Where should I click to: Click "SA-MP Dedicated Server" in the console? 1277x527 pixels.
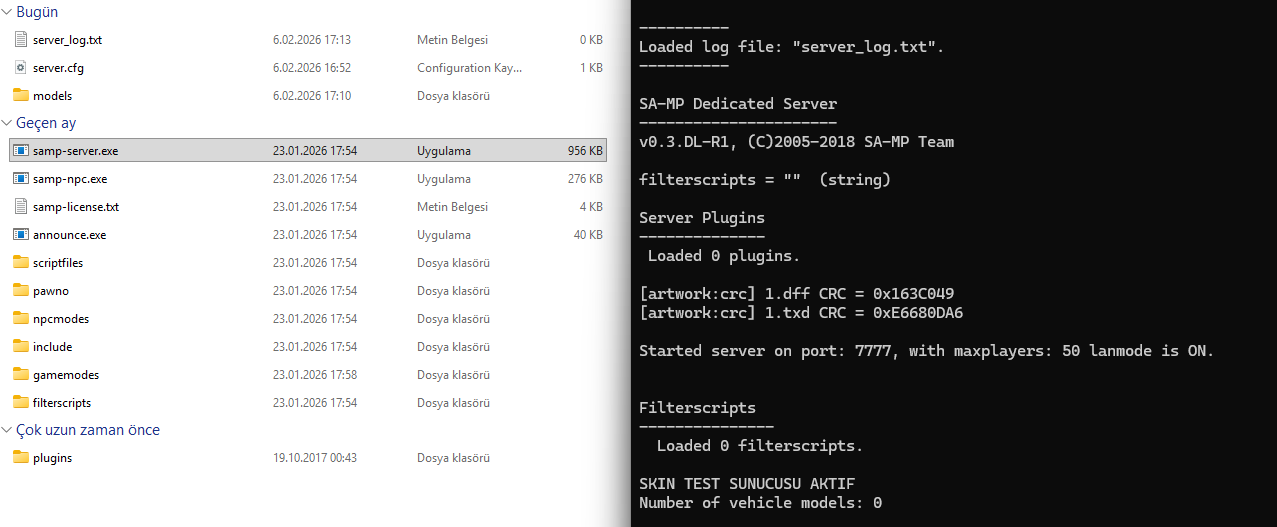point(738,103)
